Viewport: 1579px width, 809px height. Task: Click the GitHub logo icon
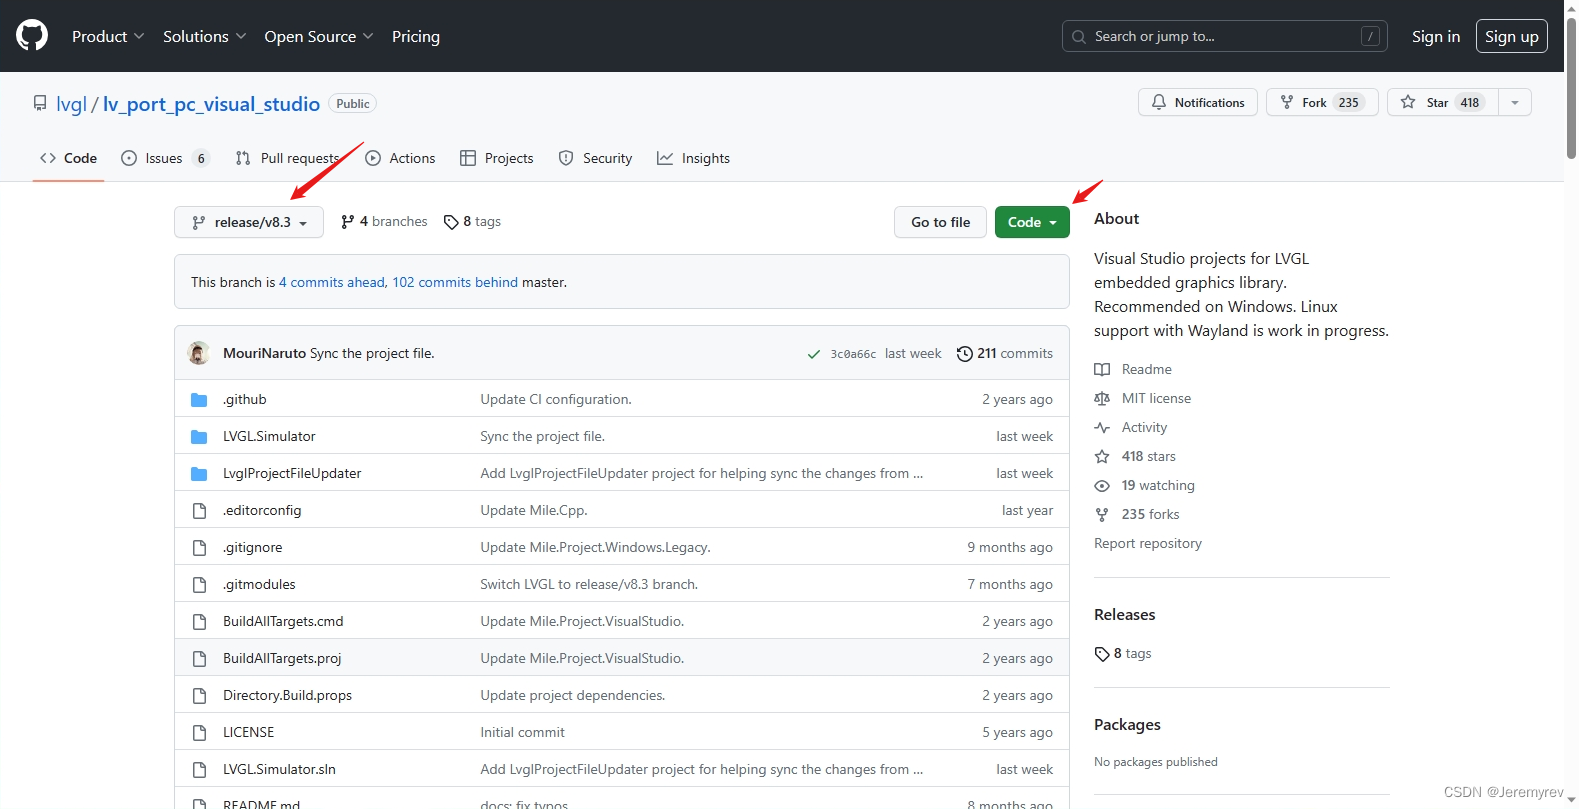coord(32,36)
